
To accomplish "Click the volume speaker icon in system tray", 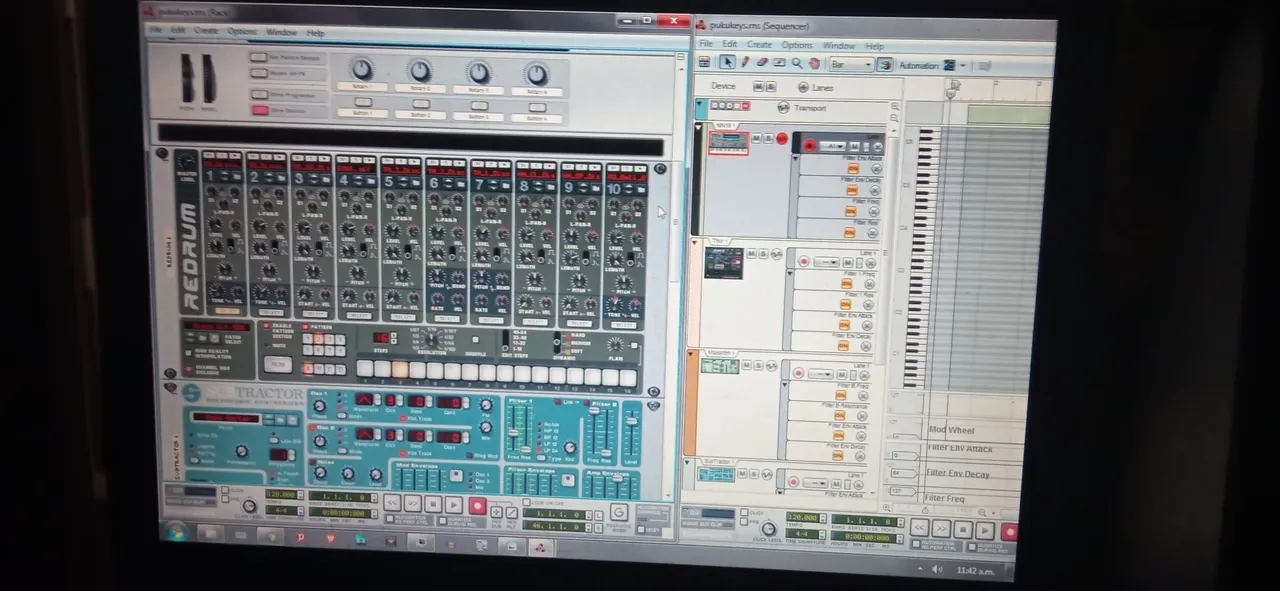I will click(x=937, y=568).
